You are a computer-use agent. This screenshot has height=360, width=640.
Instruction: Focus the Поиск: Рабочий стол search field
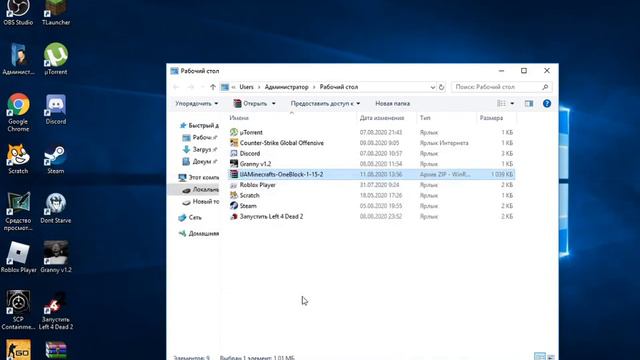tap(502, 87)
